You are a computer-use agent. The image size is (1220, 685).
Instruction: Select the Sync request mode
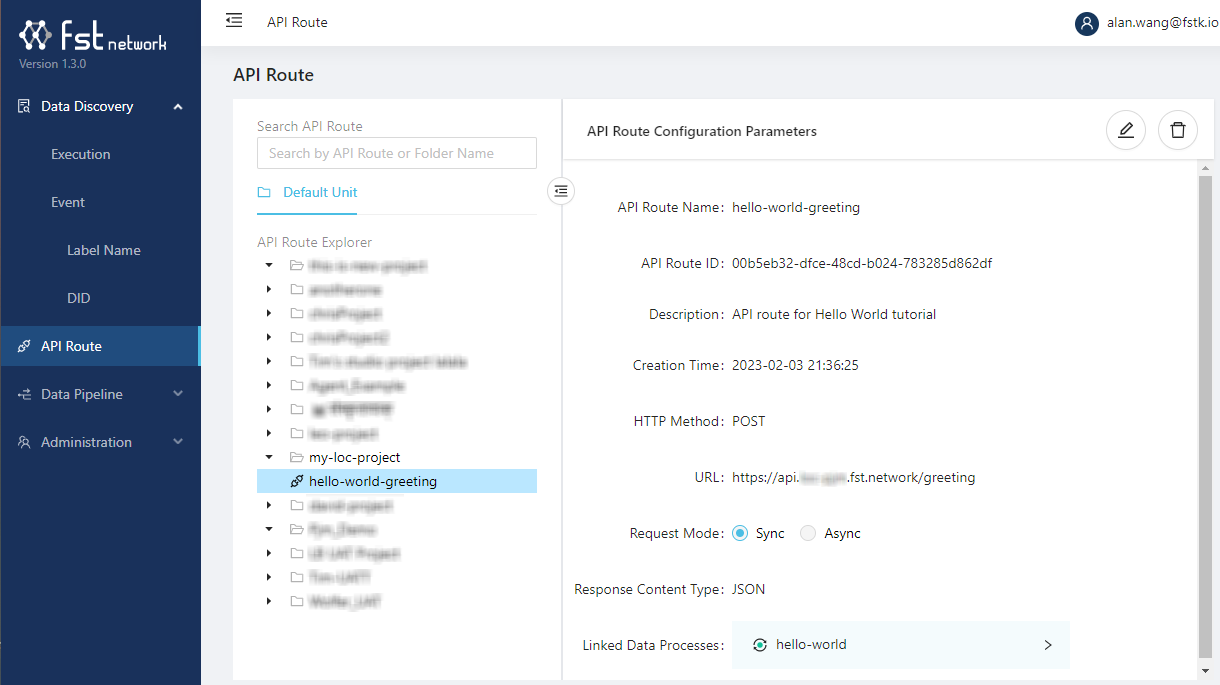point(740,533)
